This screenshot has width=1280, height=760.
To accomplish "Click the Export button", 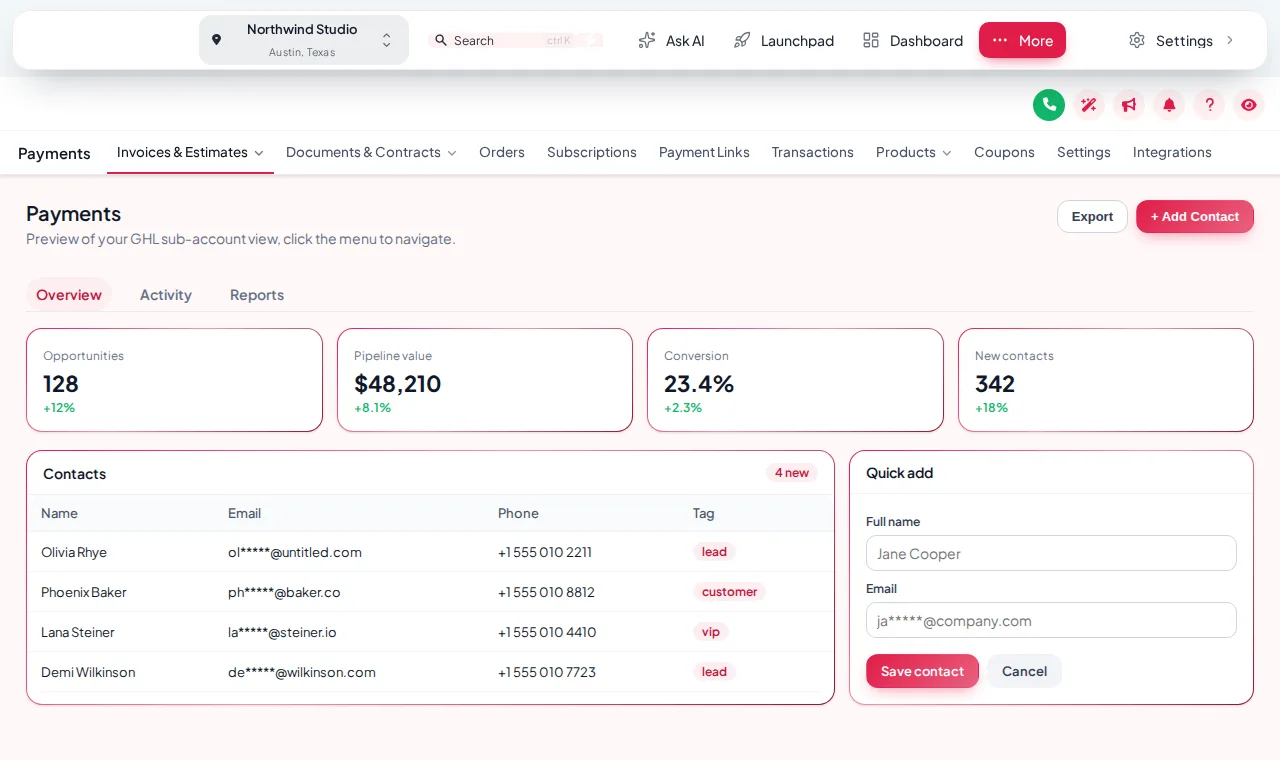I will [x=1092, y=216].
